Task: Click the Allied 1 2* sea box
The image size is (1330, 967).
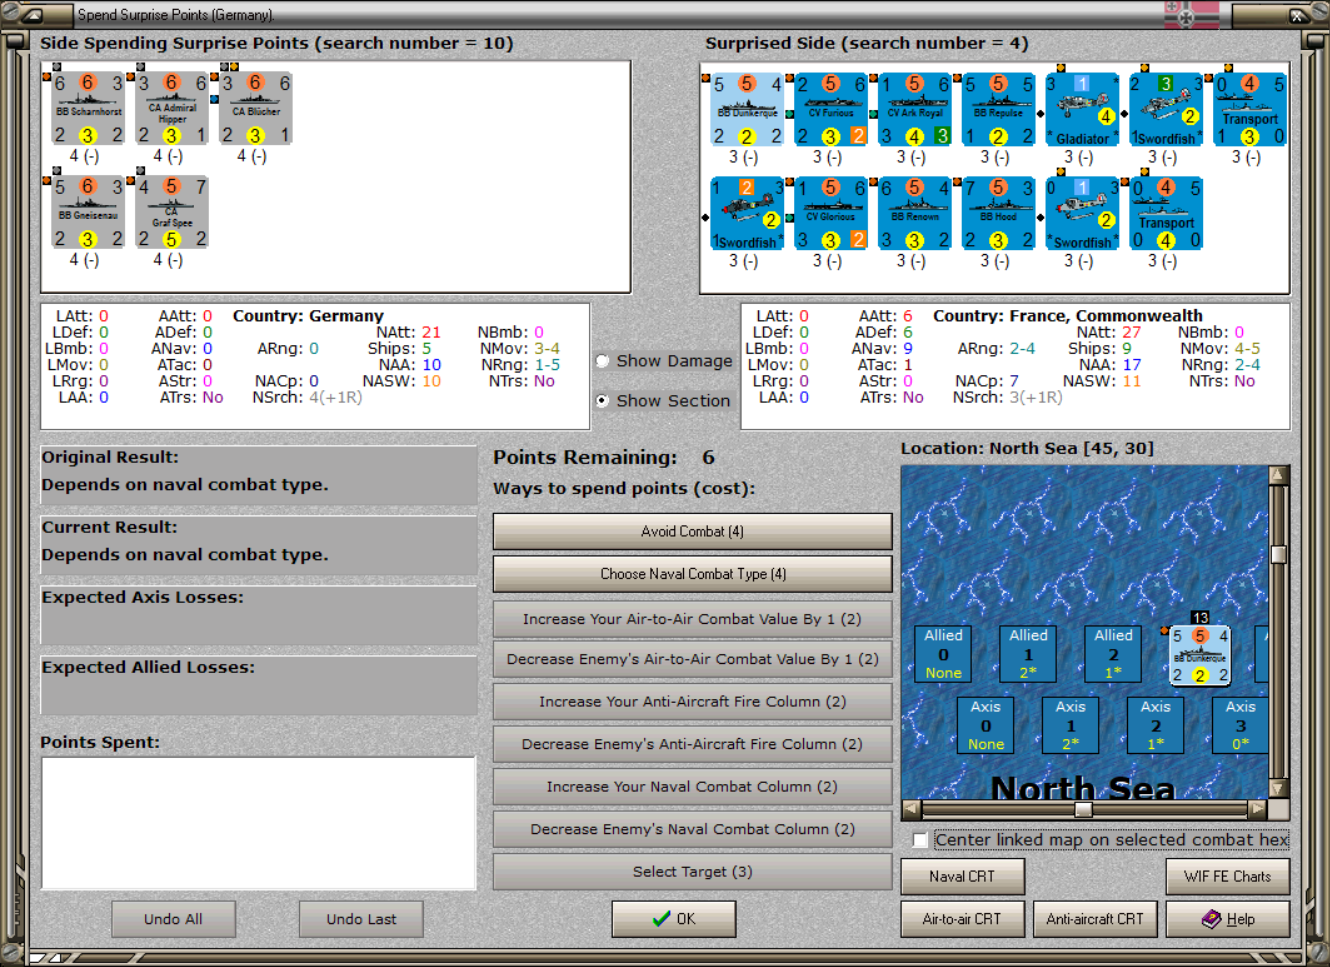Action: [1028, 654]
